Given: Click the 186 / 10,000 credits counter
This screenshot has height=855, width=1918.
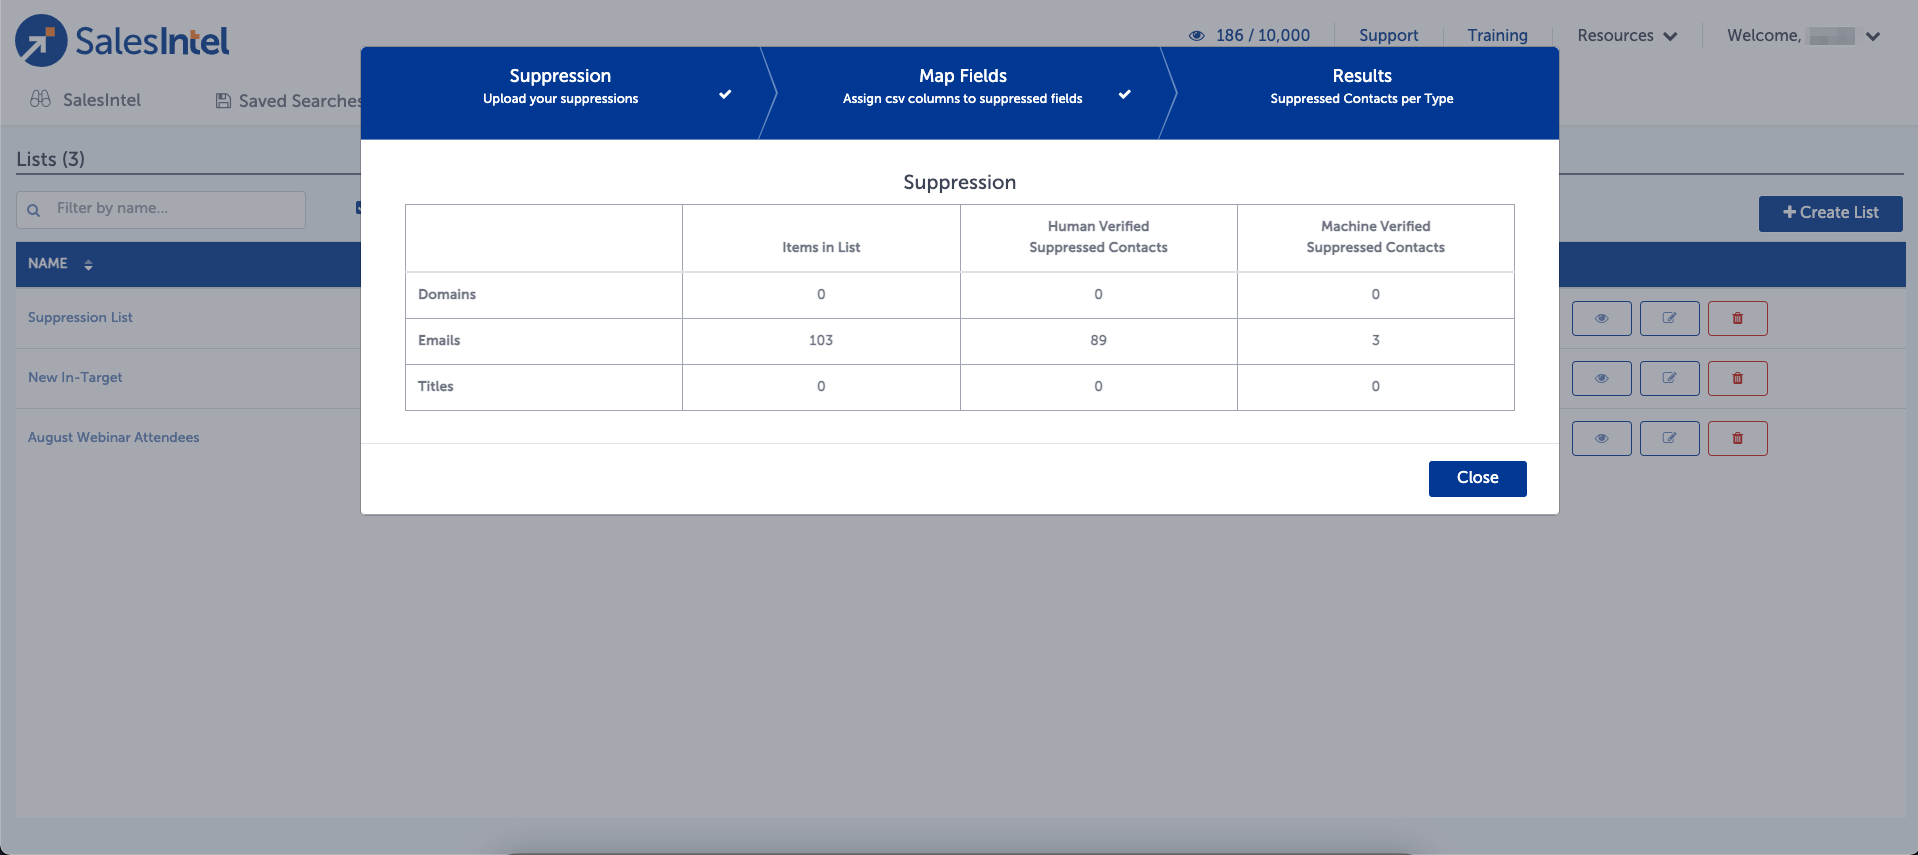Looking at the screenshot, I should click(1262, 36).
